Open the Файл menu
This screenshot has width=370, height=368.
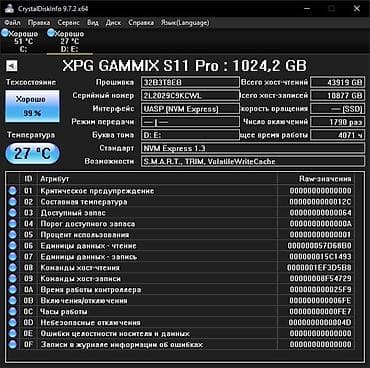coord(13,23)
